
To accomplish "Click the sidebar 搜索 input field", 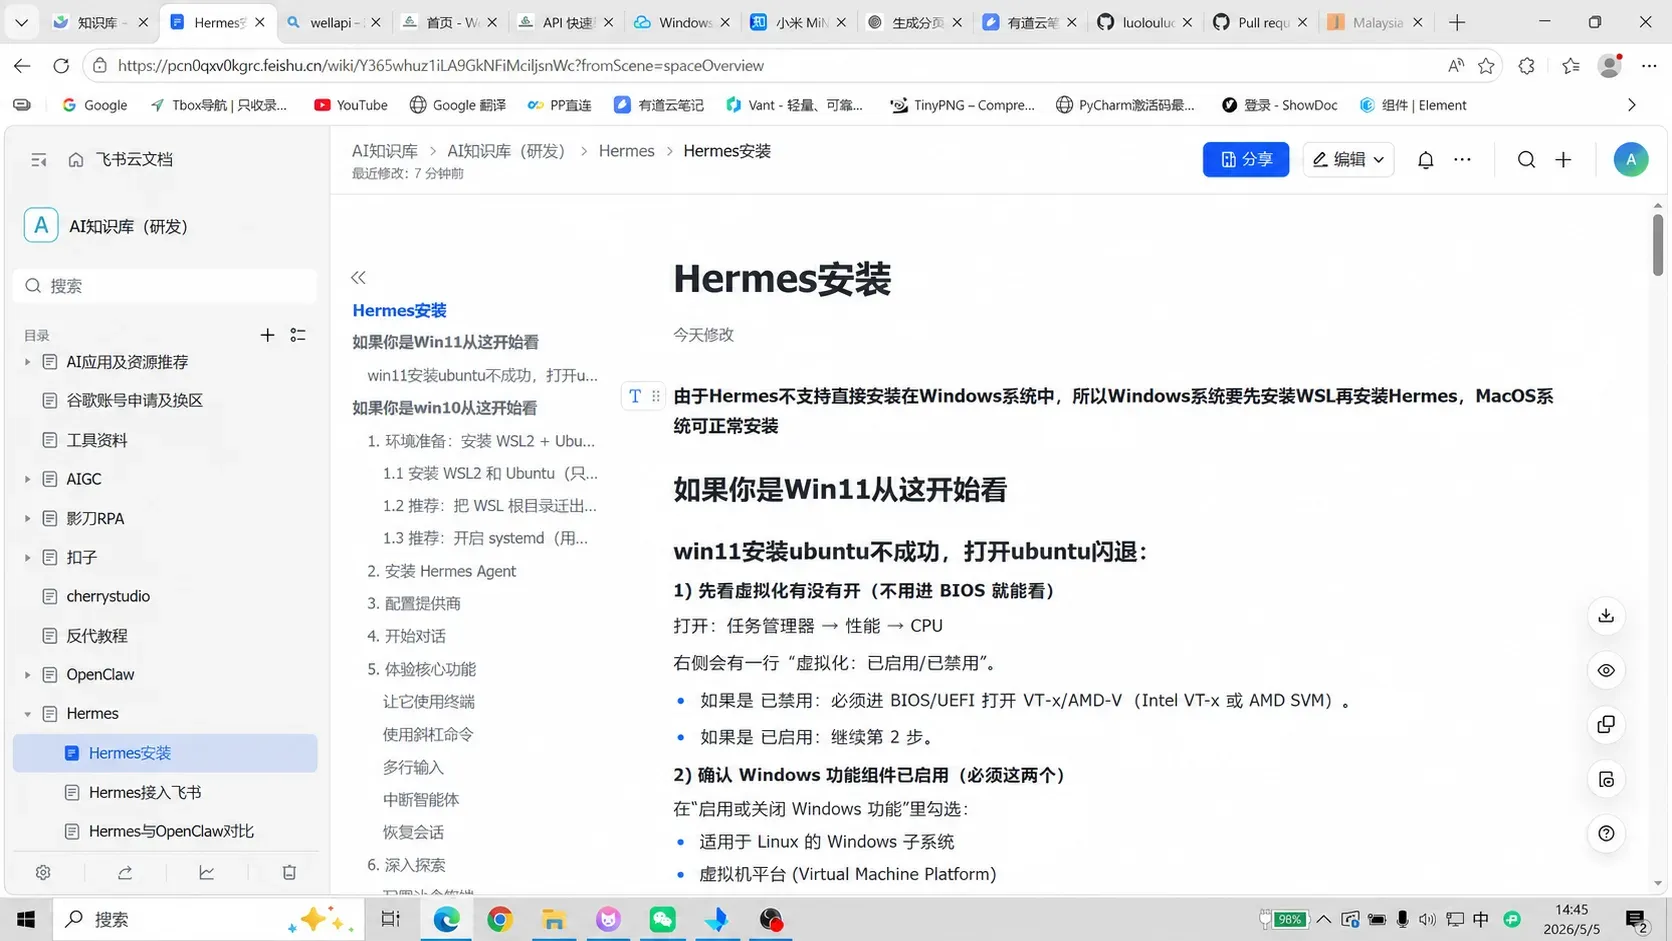I will [165, 286].
